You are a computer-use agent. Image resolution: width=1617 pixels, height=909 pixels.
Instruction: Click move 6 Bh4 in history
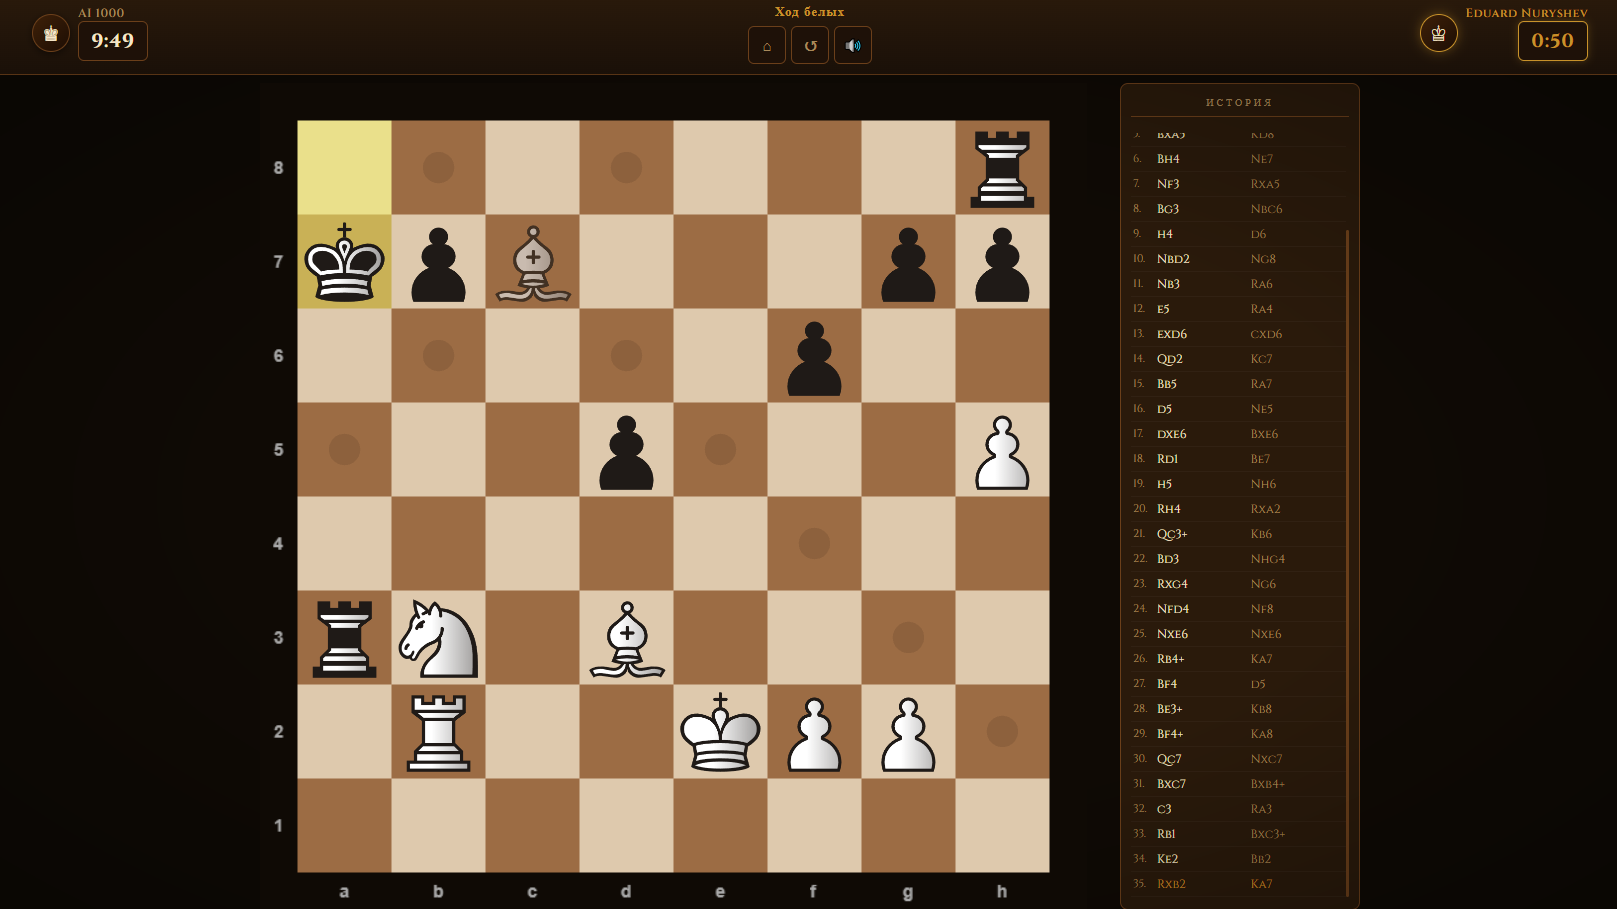1168,159
